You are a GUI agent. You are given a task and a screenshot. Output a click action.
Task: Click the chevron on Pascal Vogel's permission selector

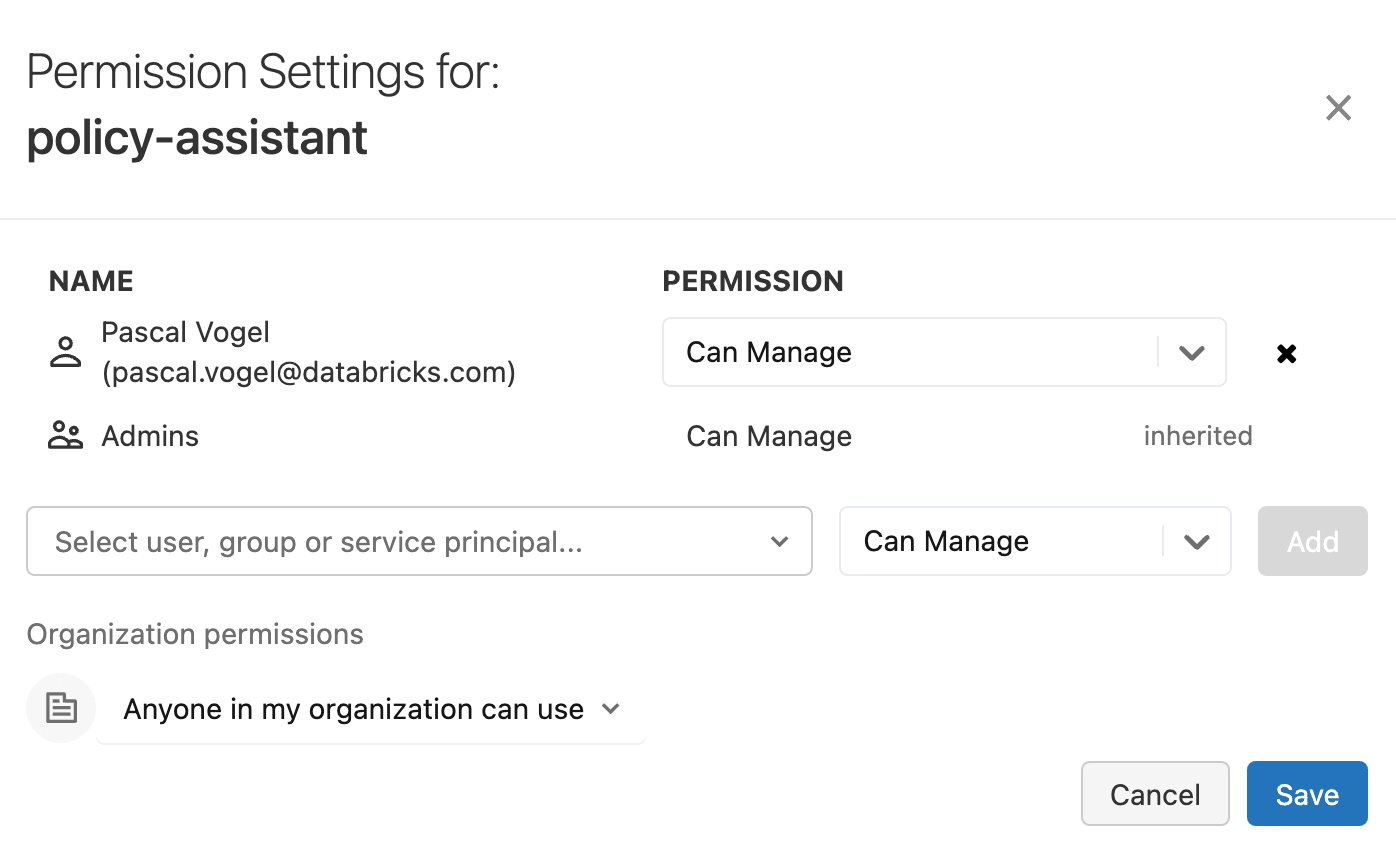click(1191, 352)
